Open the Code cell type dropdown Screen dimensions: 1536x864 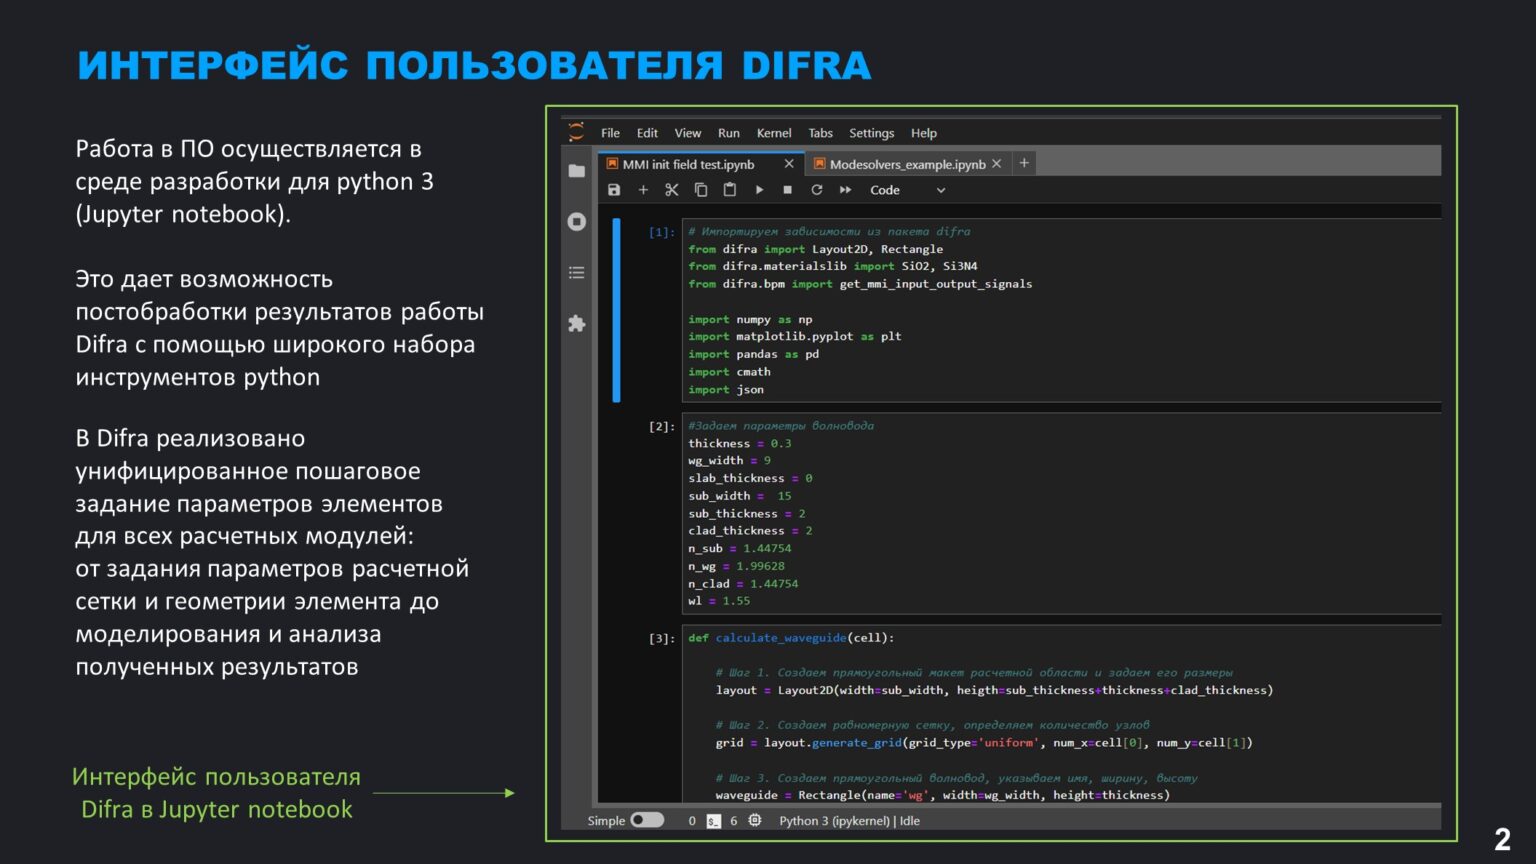(906, 190)
